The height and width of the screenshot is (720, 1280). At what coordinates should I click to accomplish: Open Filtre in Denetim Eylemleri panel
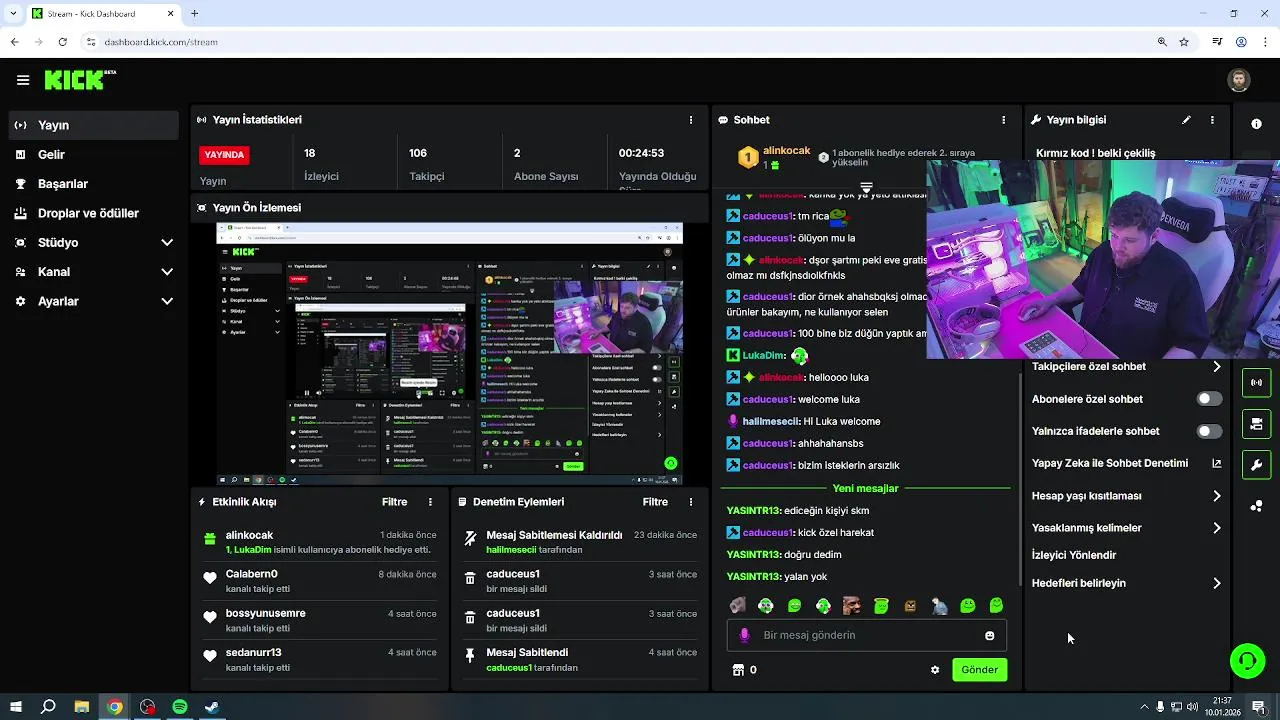click(655, 502)
